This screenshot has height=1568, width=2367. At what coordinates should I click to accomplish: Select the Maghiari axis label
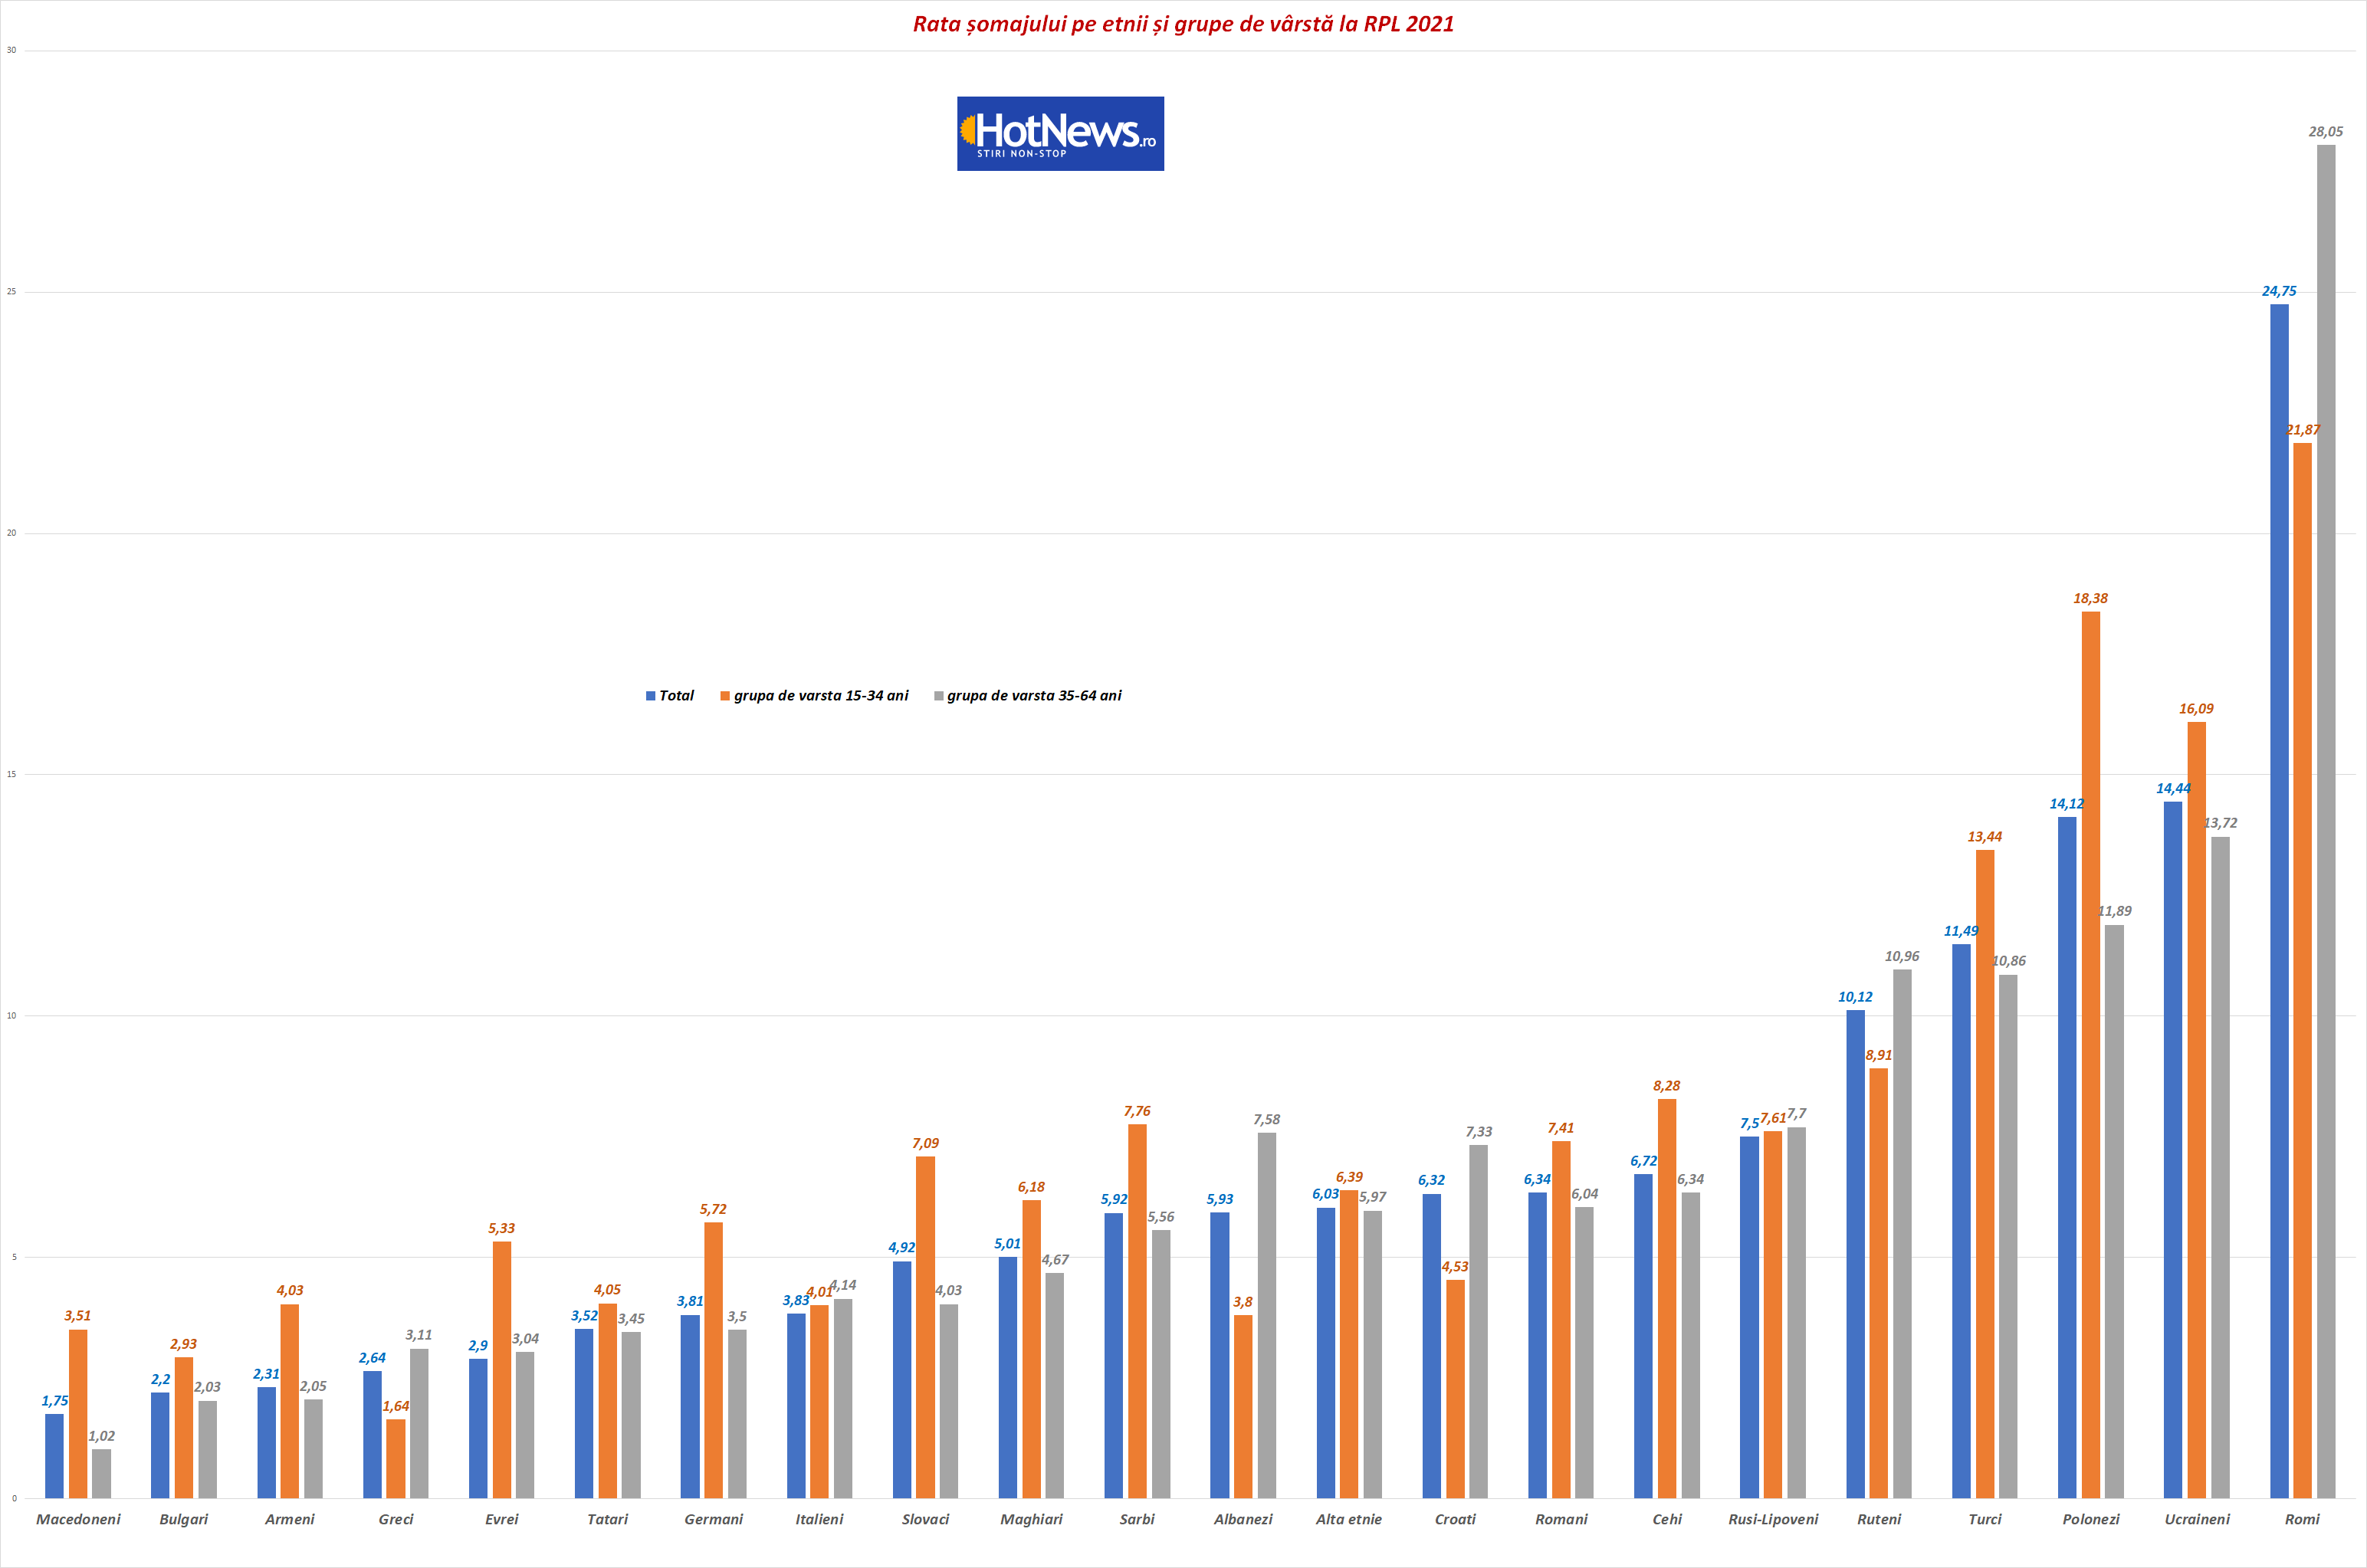(x=1031, y=1519)
